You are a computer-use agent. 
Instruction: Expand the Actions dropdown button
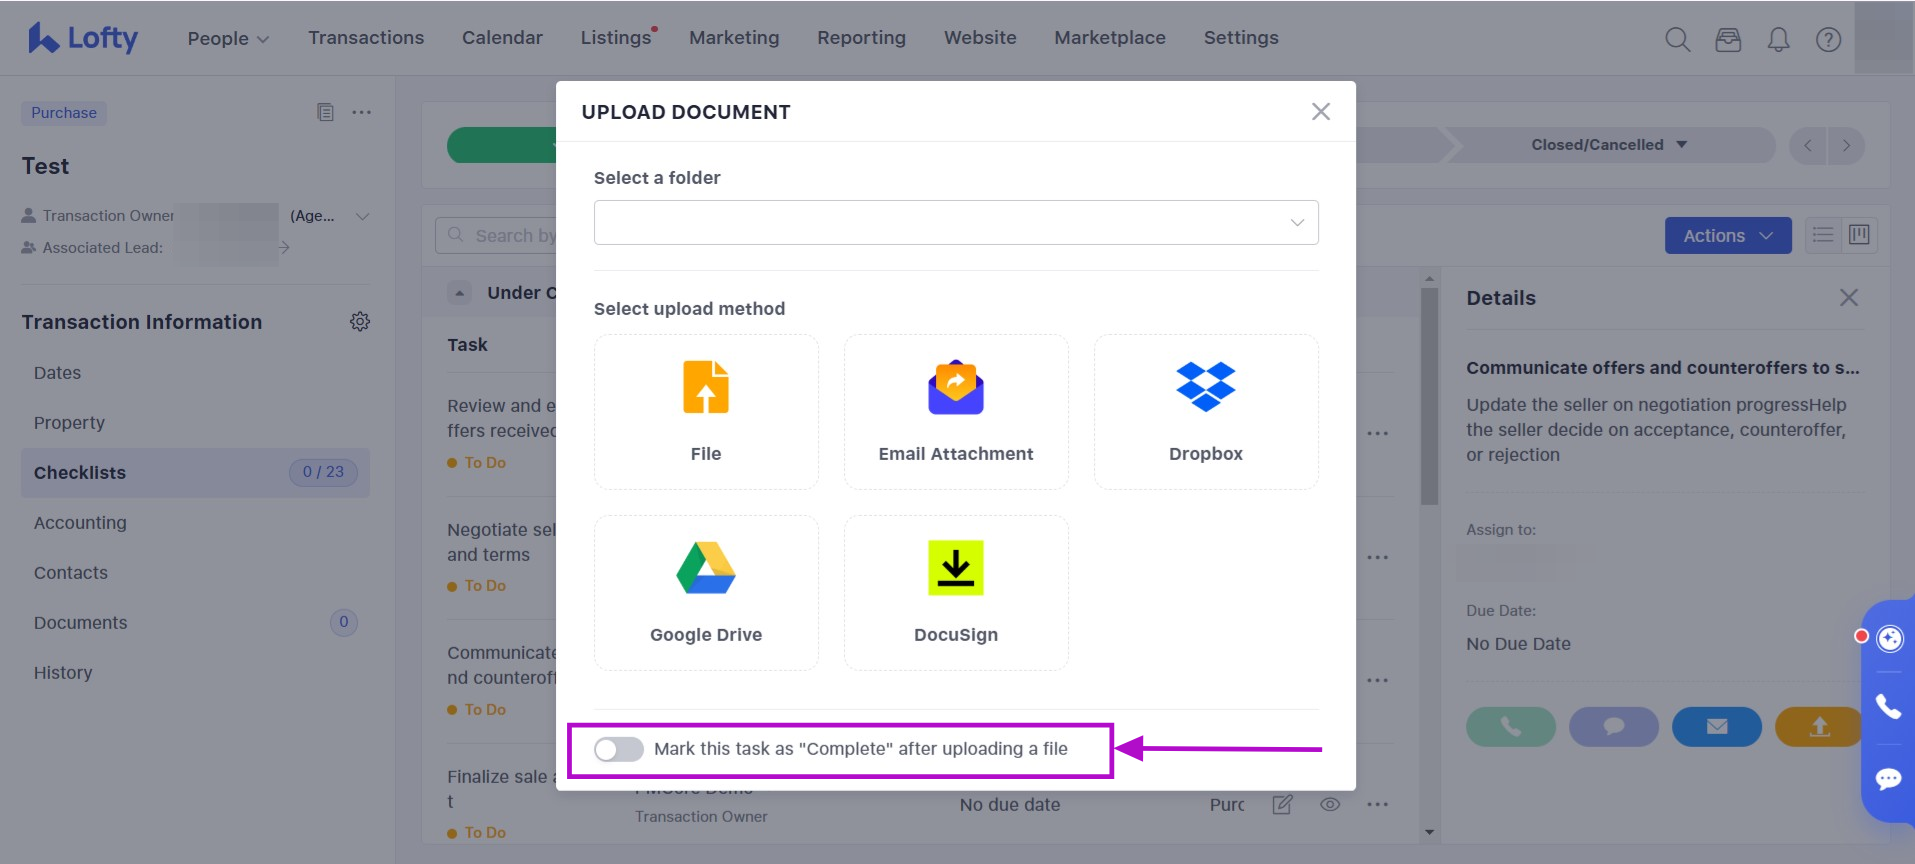[1727, 236]
